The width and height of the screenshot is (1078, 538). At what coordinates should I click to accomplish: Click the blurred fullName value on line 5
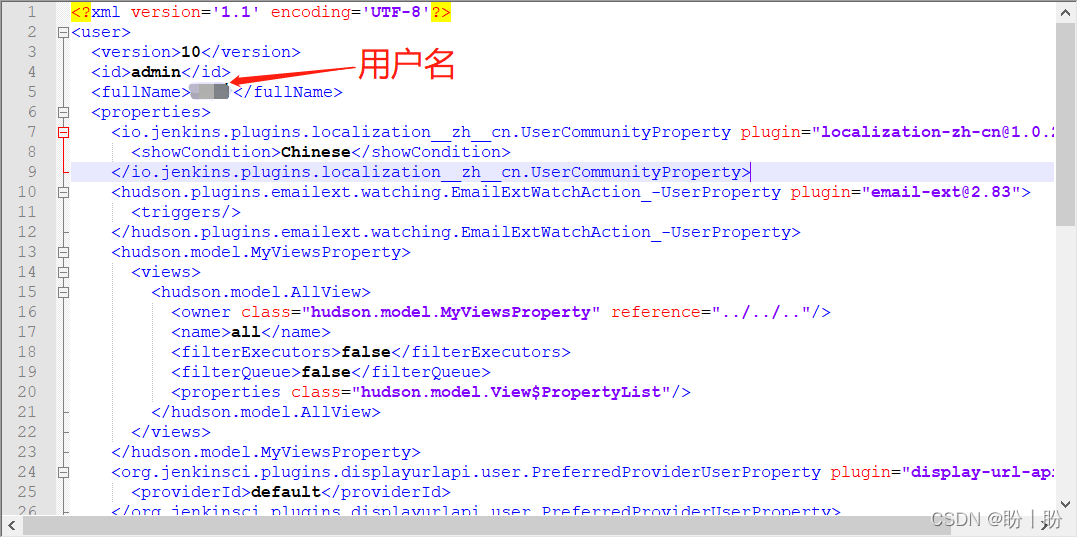point(210,92)
